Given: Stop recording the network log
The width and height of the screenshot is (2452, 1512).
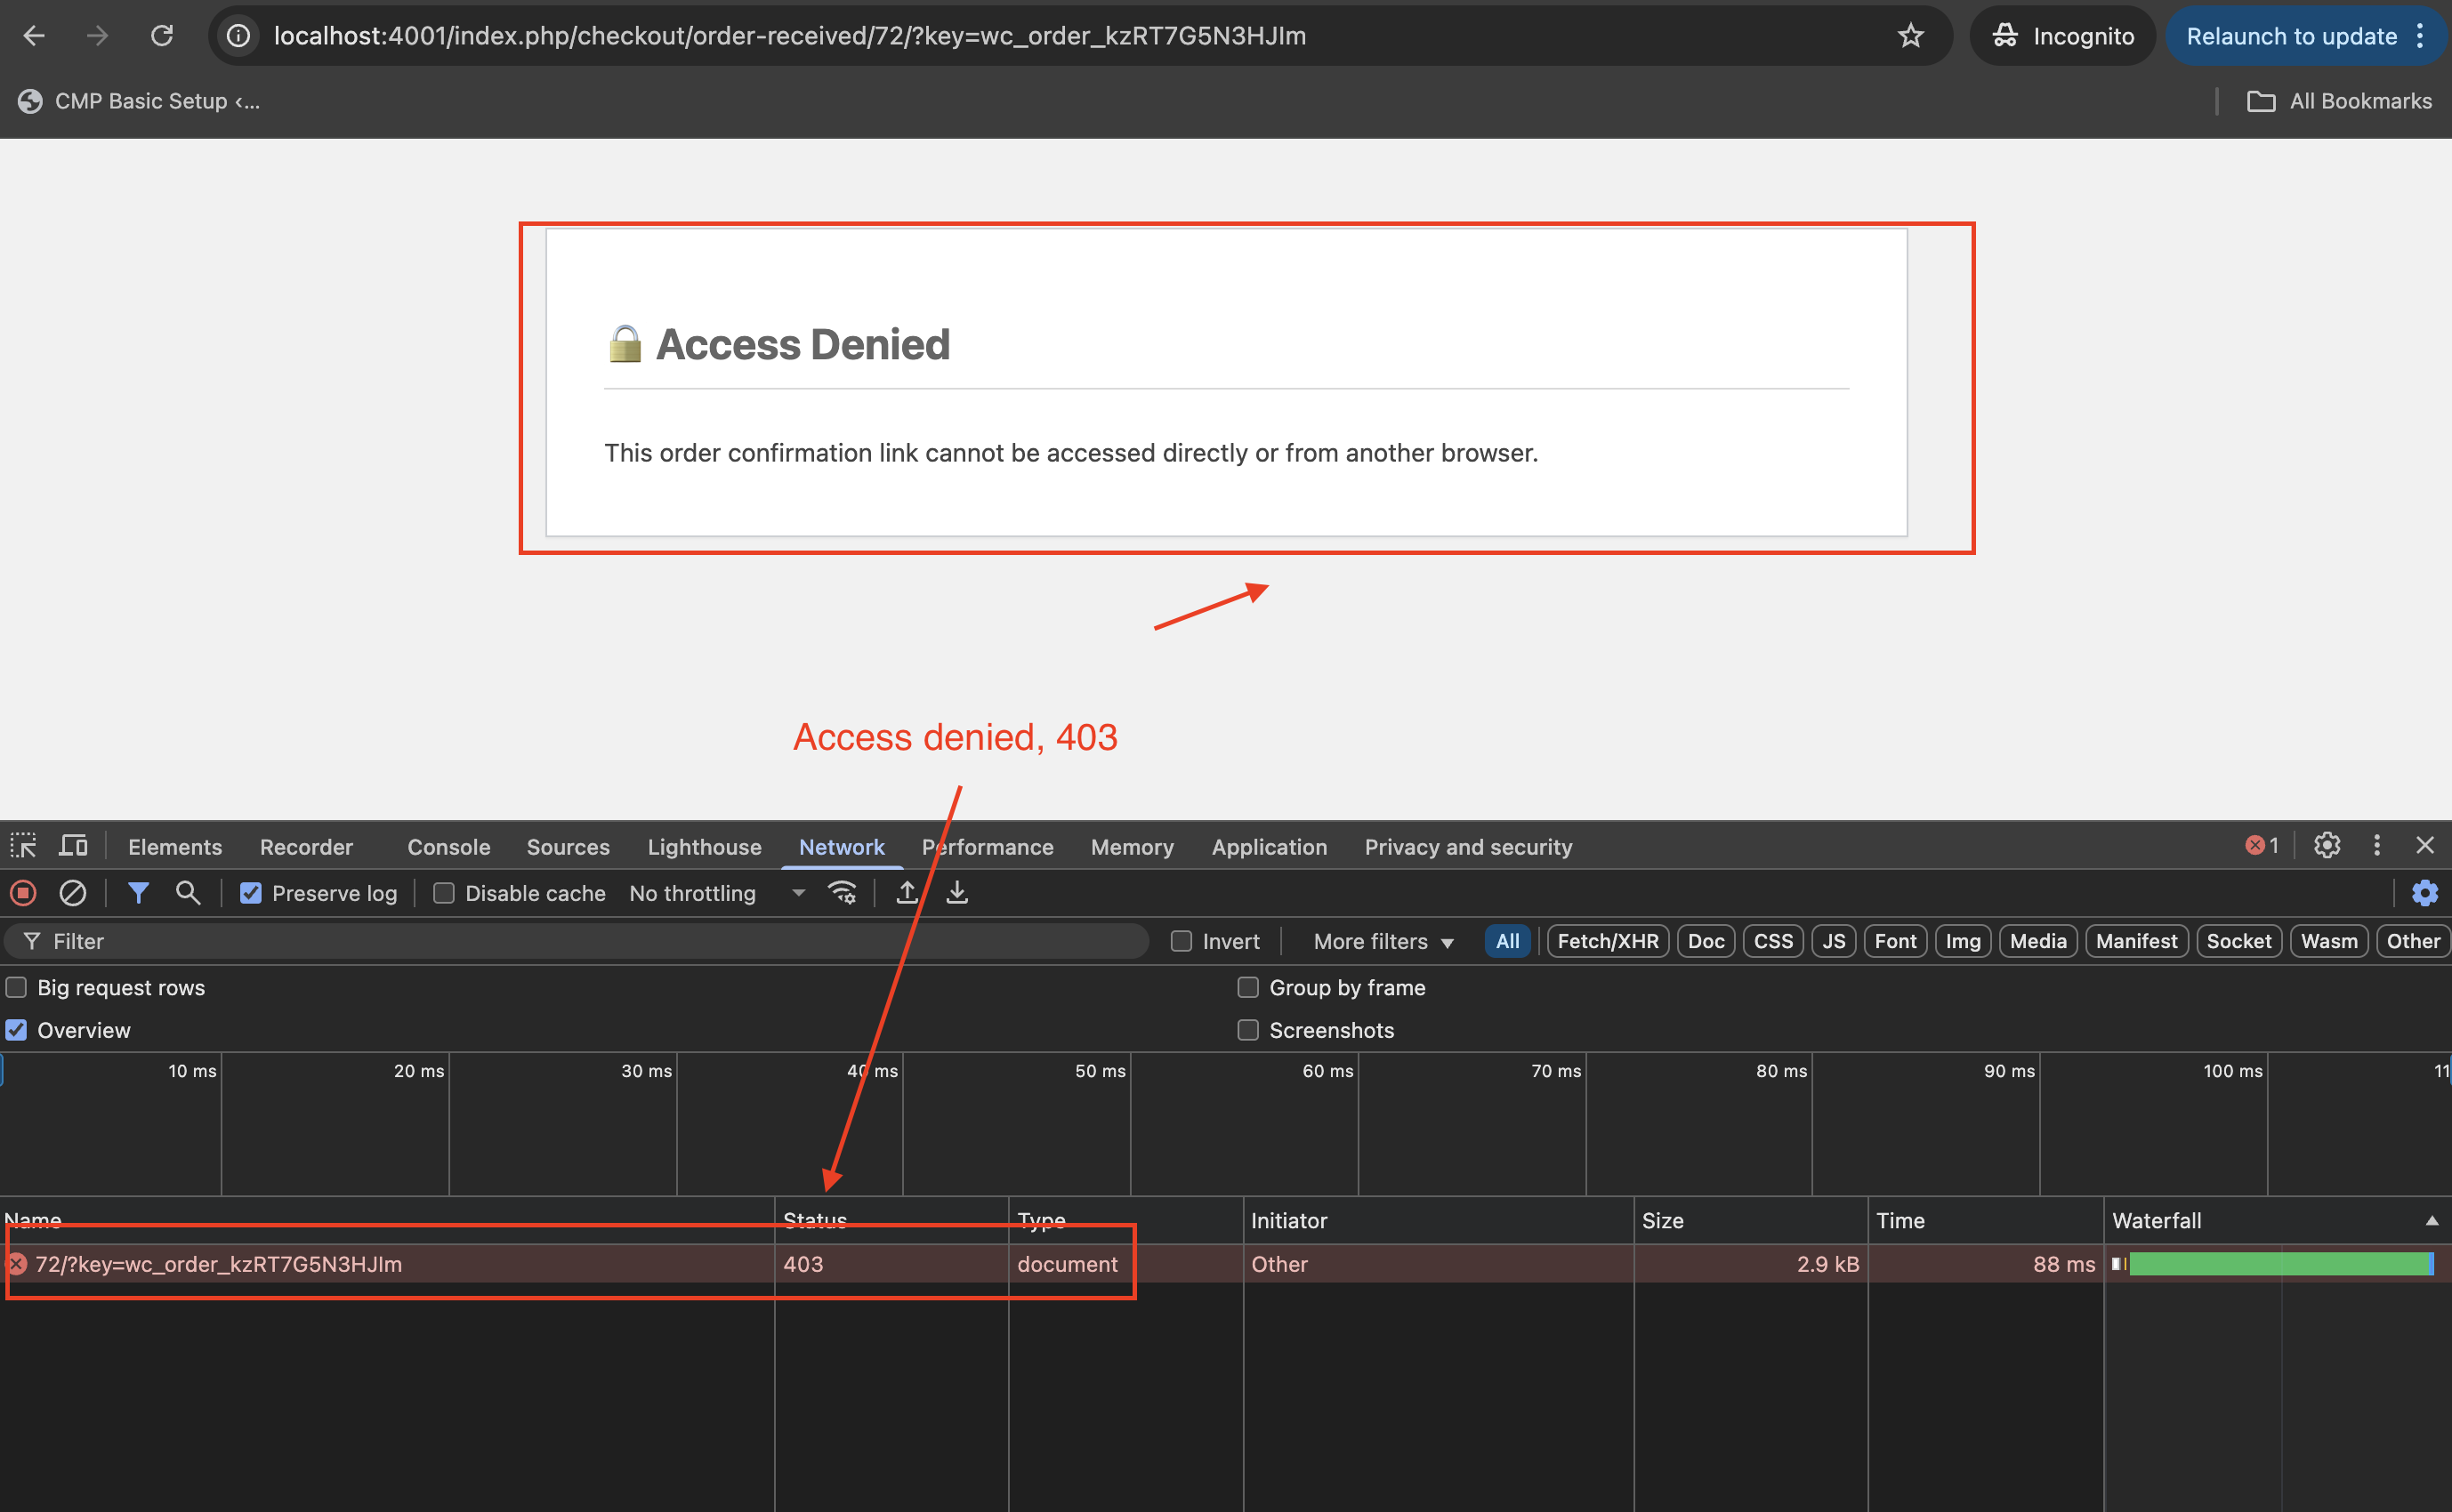Looking at the screenshot, I should click(23, 893).
